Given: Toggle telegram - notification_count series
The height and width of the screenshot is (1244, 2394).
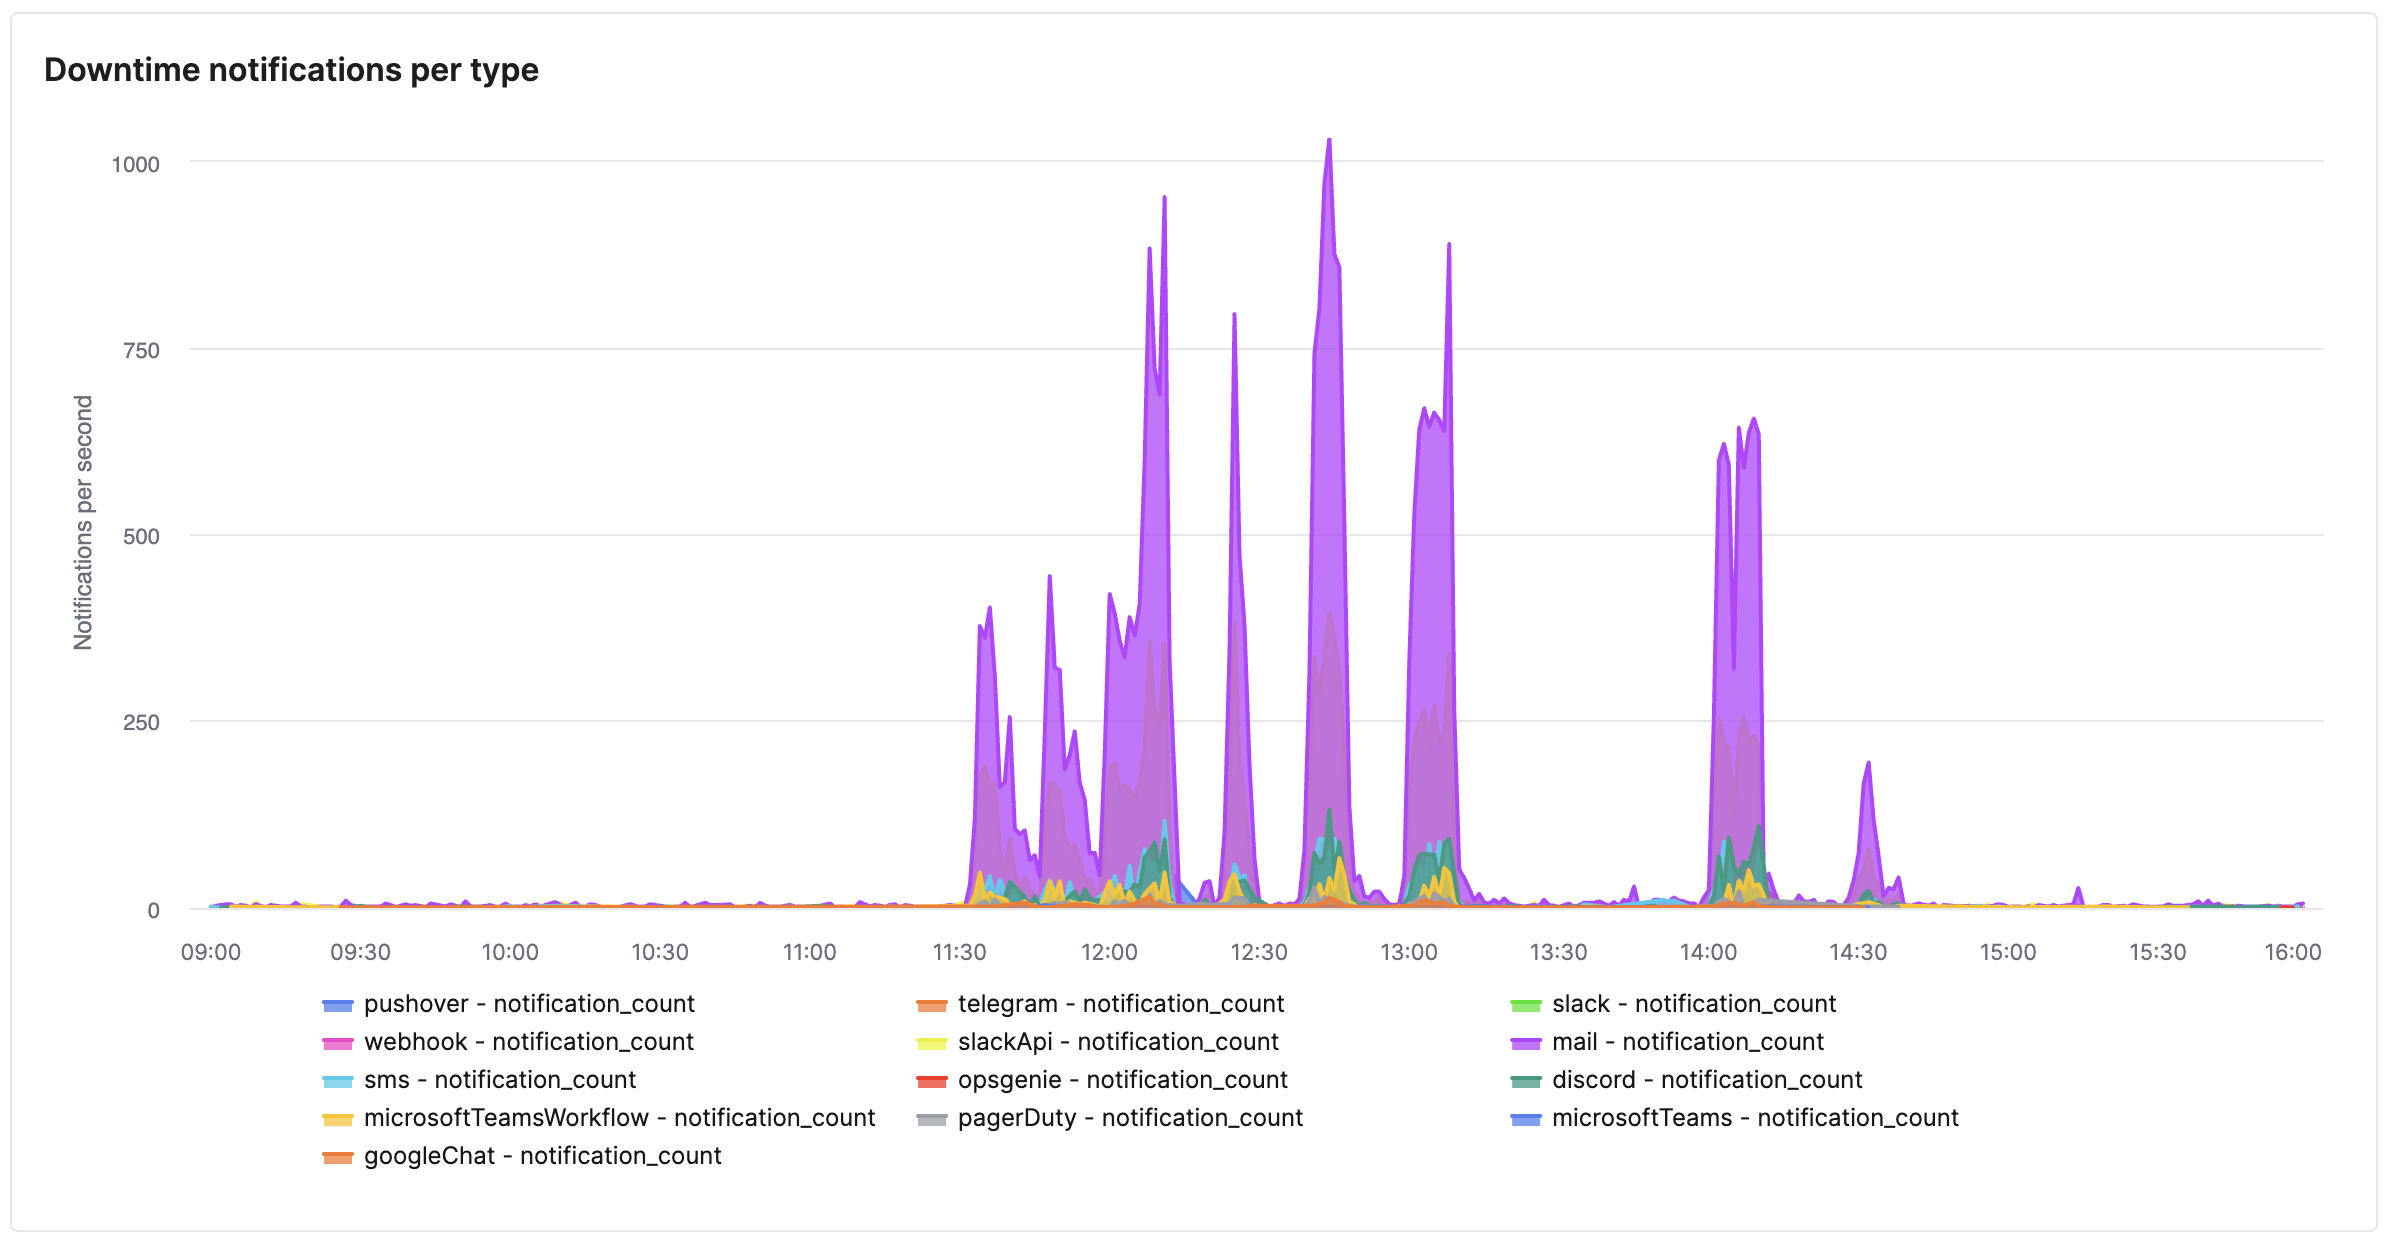Looking at the screenshot, I should click(1120, 1004).
